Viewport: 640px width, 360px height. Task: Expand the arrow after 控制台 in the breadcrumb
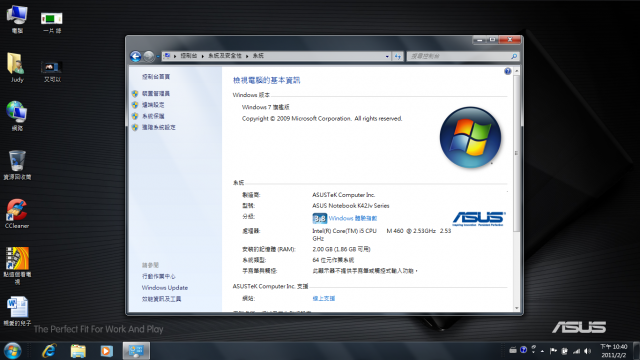[202, 56]
